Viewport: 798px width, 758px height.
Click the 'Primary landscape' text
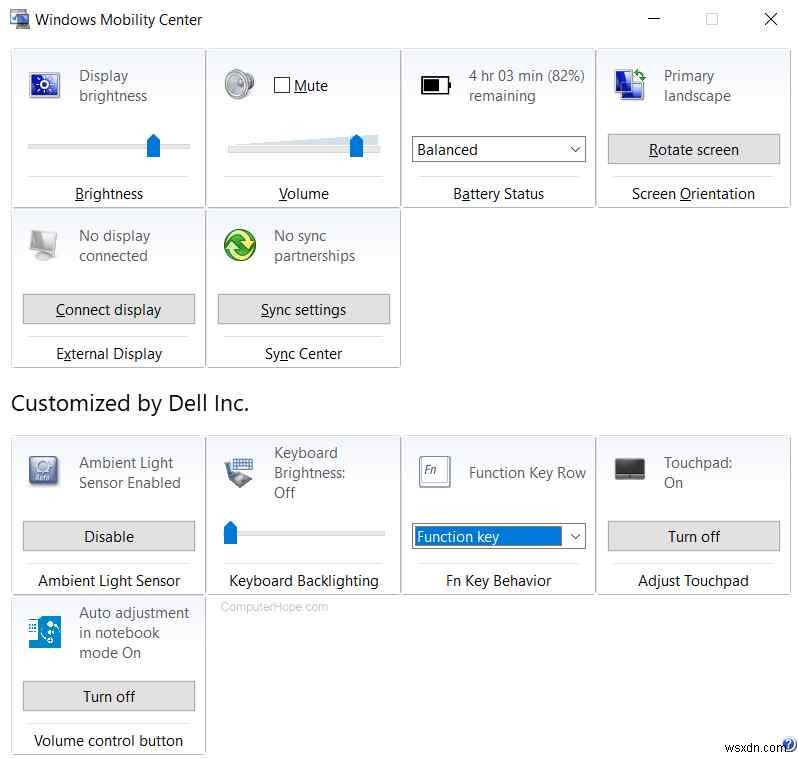pyautogui.click(x=697, y=86)
